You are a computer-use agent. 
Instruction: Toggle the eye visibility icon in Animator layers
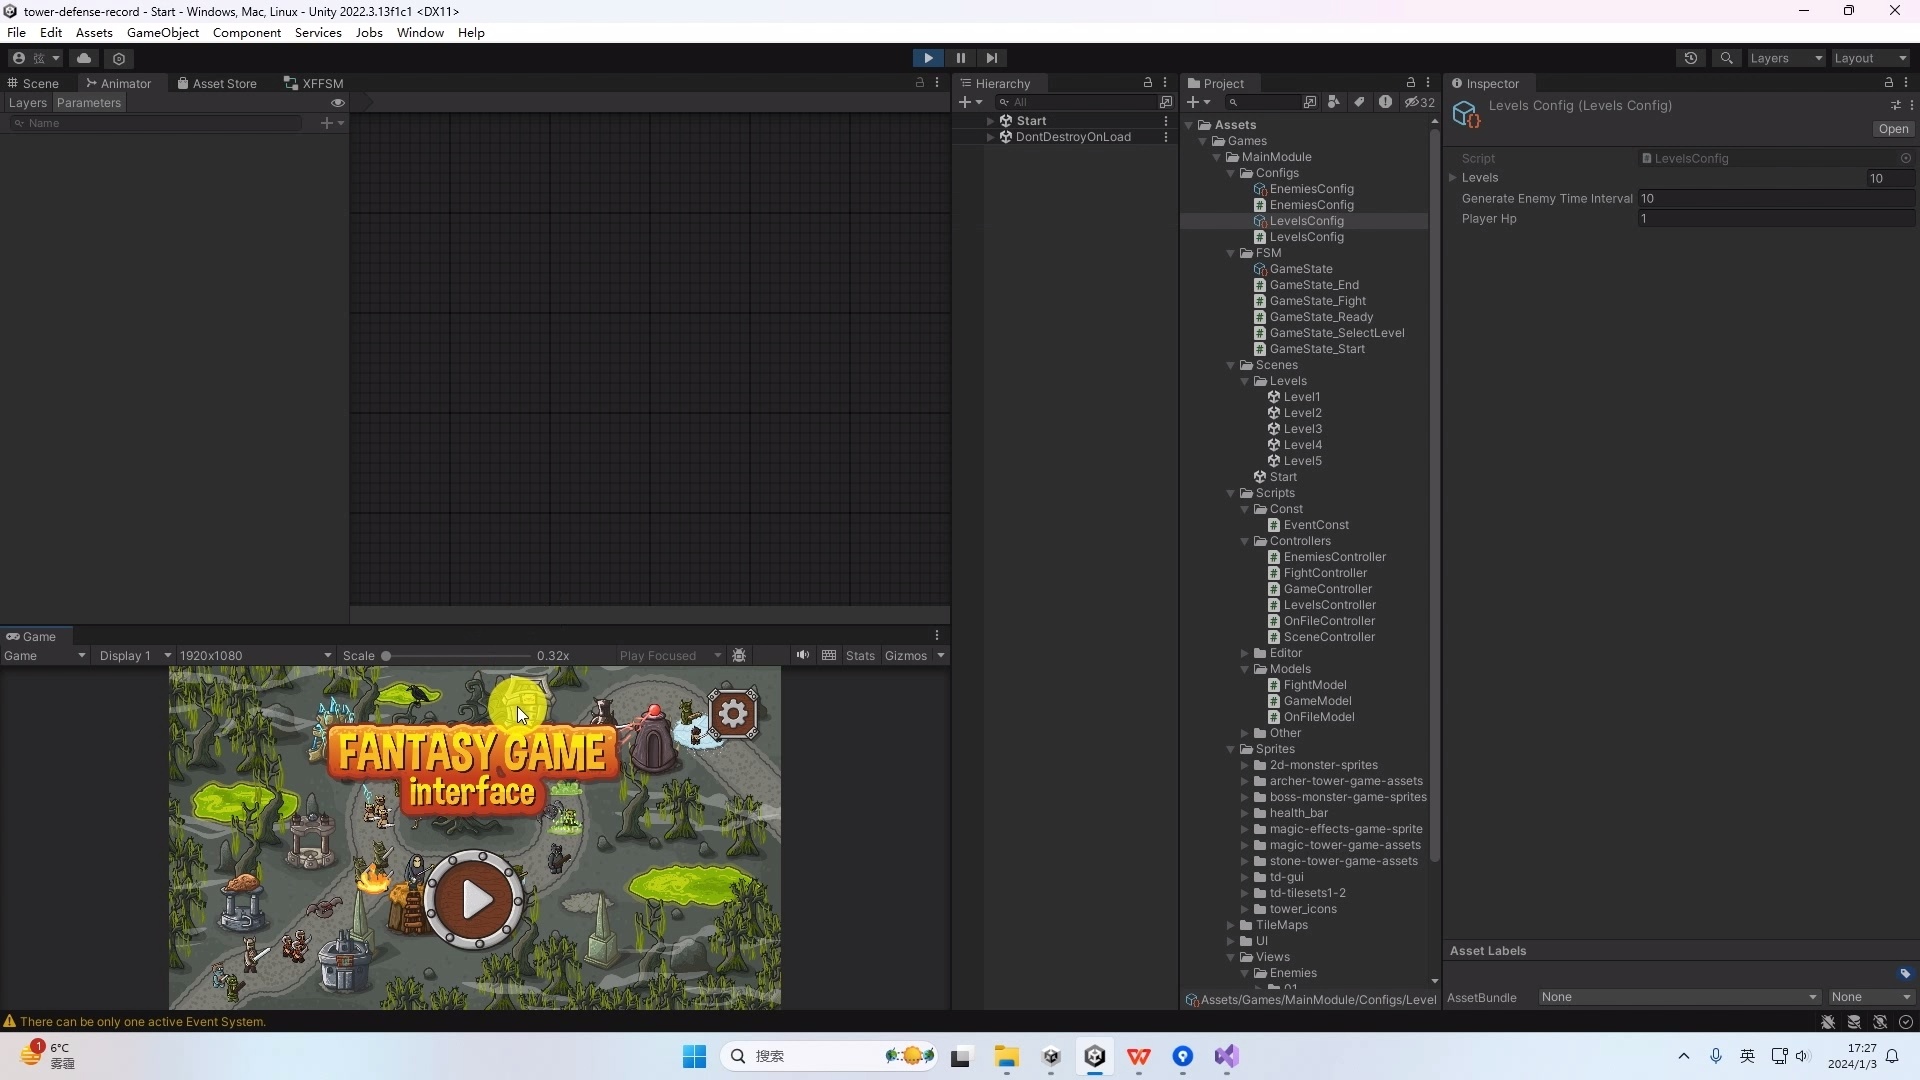[338, 103]
